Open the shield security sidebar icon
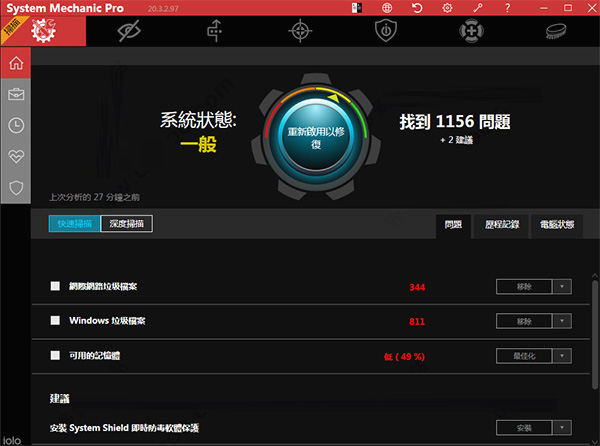The height and width of the screenshot is (446, 600). coord(16,188)
